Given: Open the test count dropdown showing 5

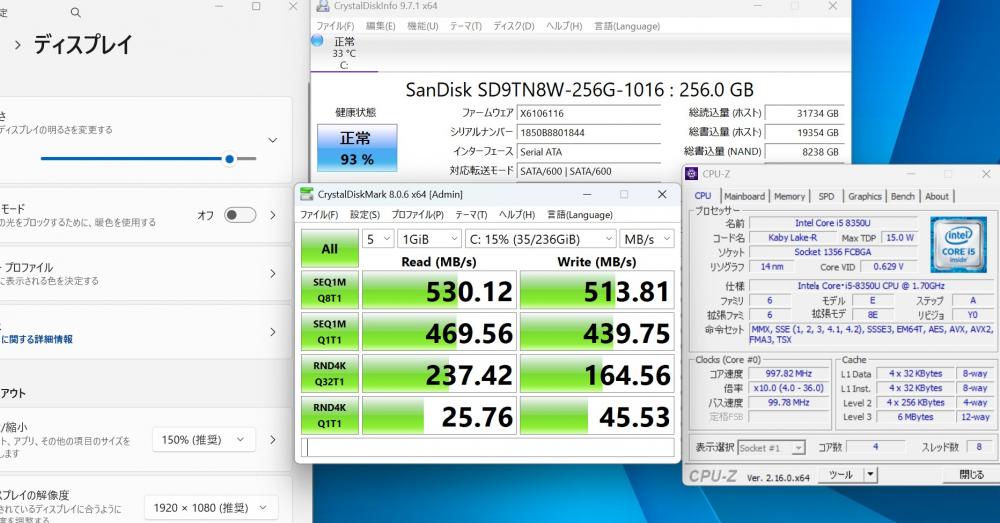Looking at the screenshot, I should 378,239.
